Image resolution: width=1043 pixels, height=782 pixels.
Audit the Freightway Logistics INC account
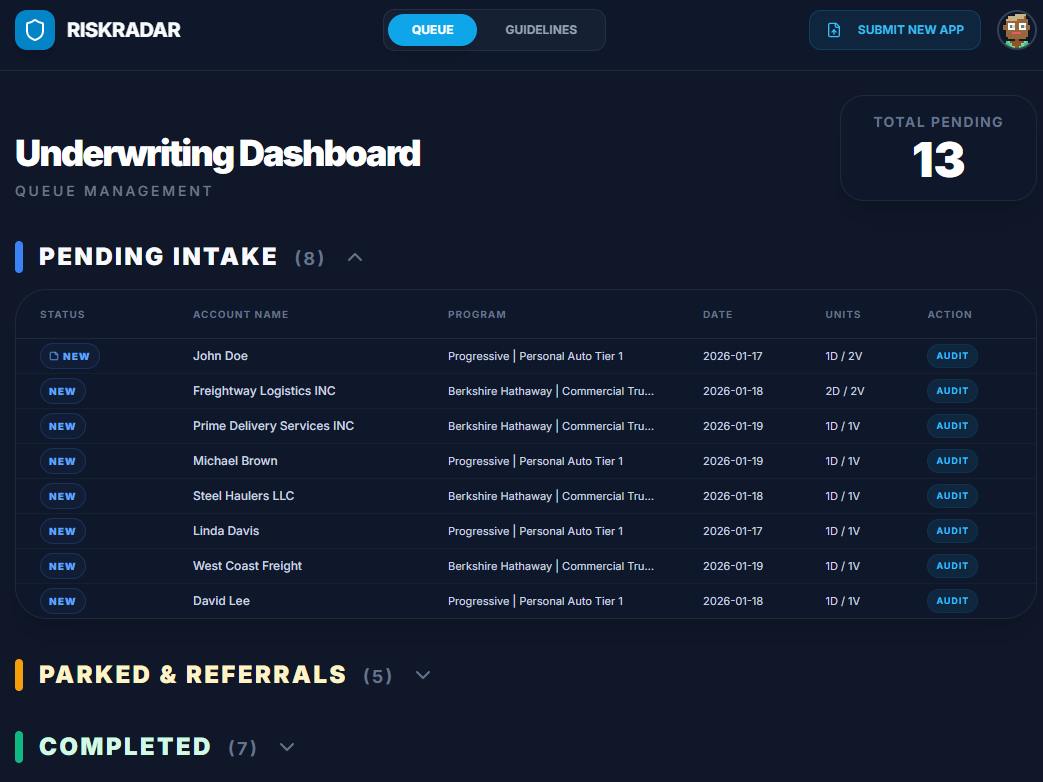951,391
